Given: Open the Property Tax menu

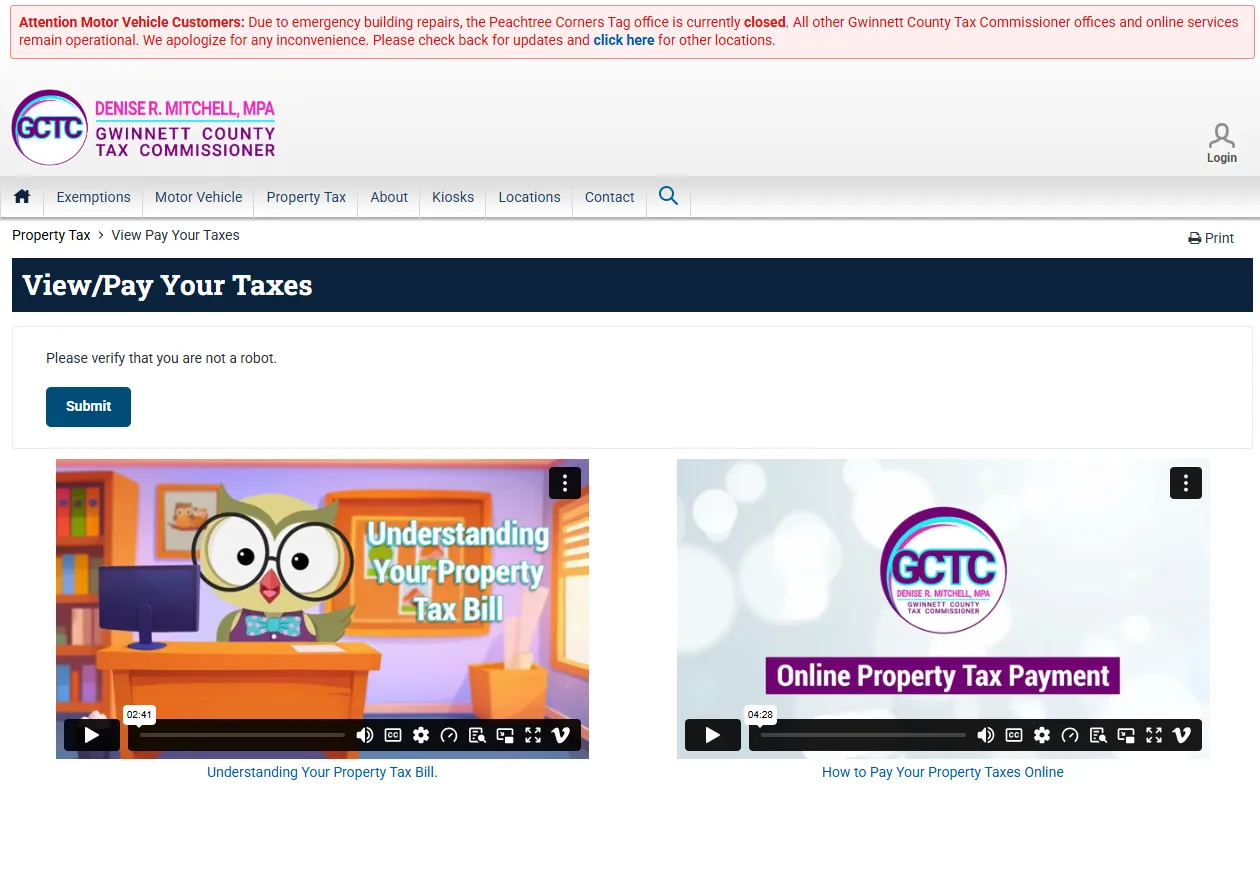Looking at the screenshot, I should click(306, 197).
